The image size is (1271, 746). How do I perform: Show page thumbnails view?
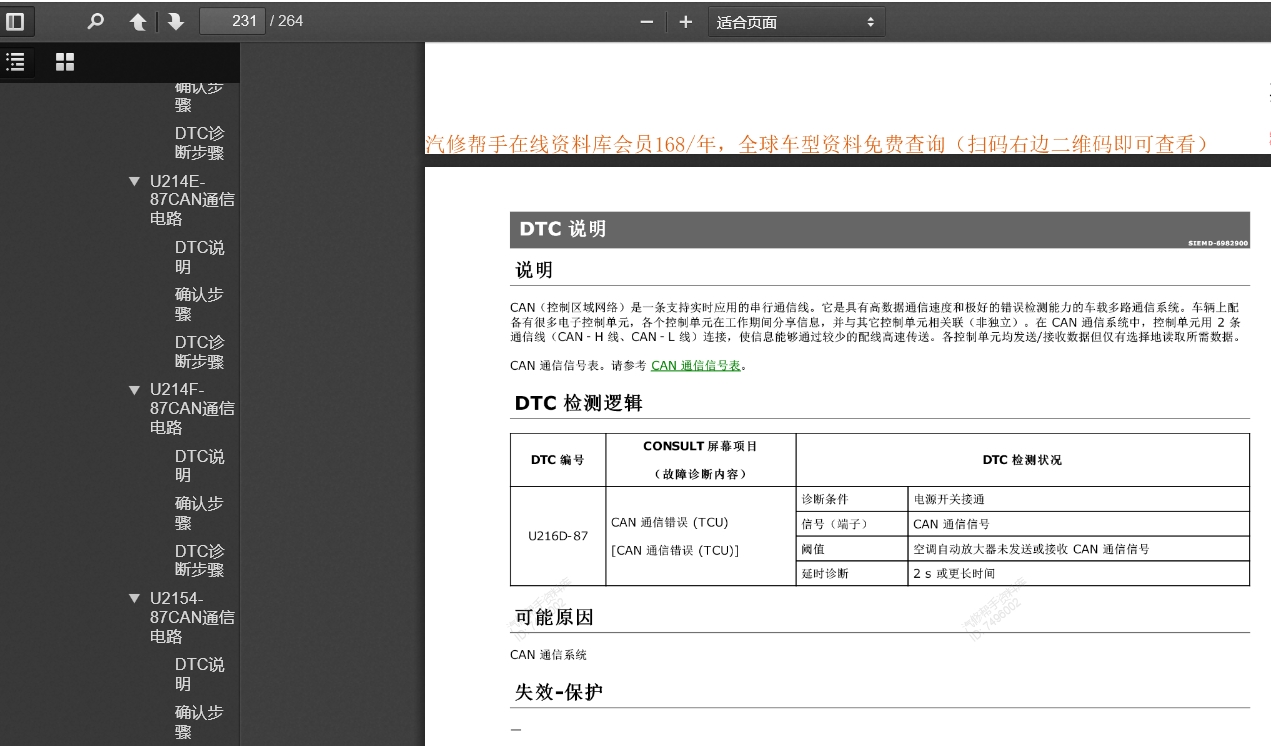[x=65, y=62]
